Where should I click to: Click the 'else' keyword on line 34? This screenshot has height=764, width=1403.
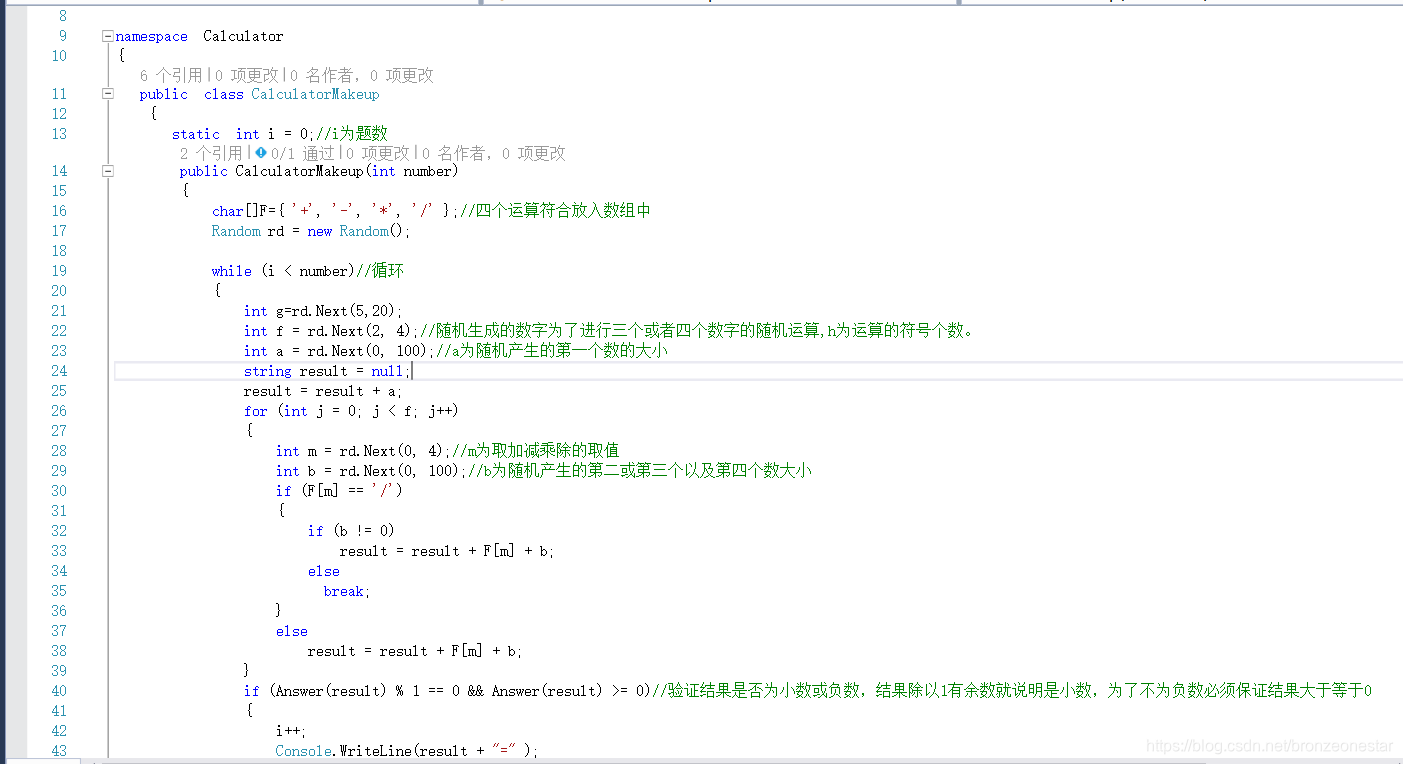point(324,571)
